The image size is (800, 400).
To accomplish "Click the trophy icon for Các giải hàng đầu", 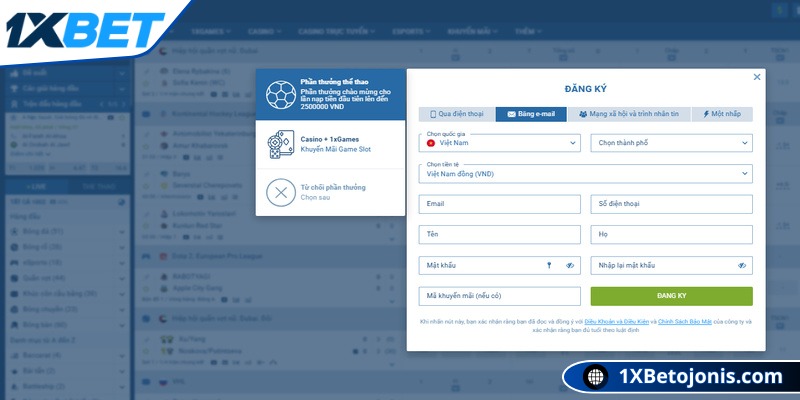I will coord(14,88).
